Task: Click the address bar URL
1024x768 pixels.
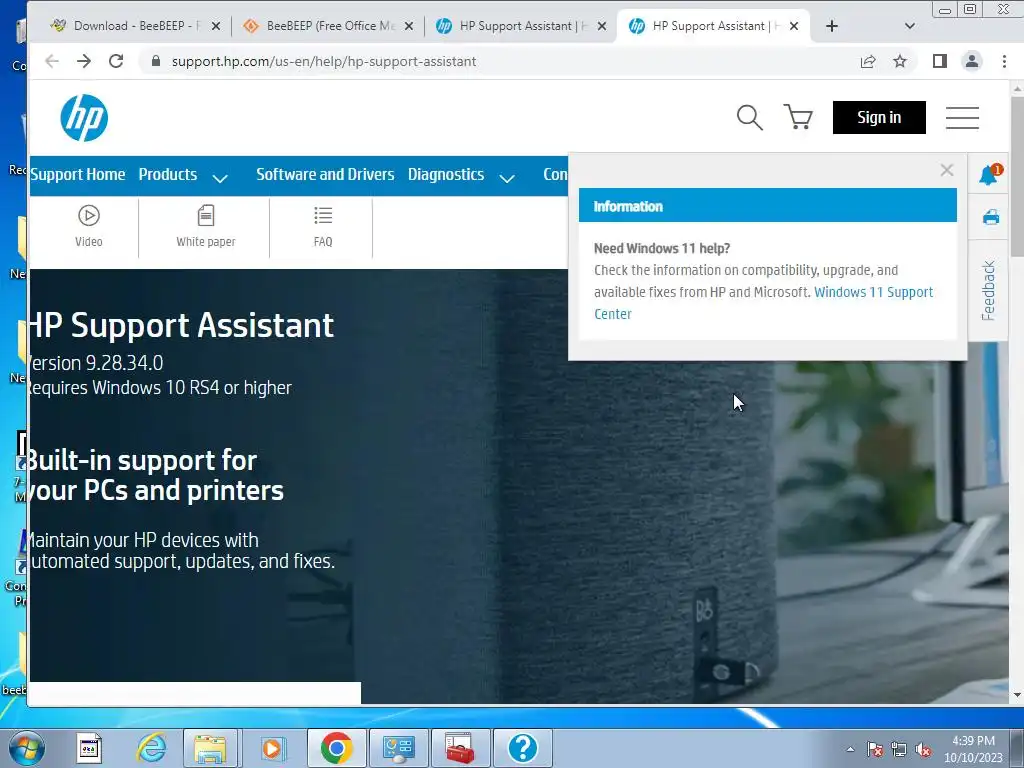Action: (324, 61)
